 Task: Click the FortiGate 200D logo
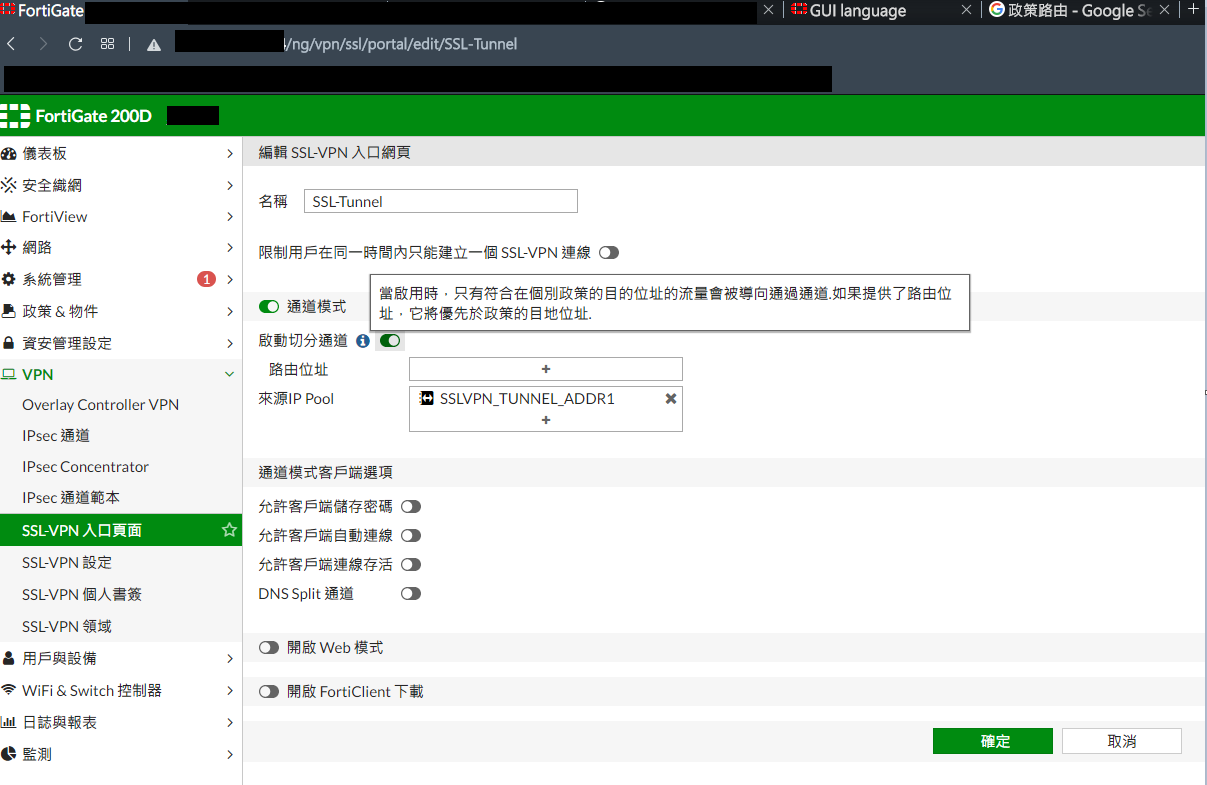click(x=77, y=116)
